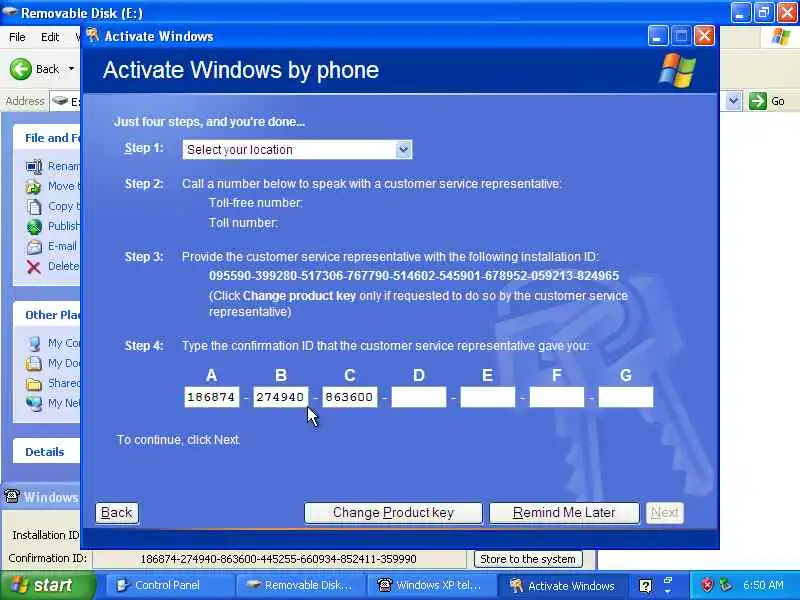Viewport: 800px width, 600px height.
Task: Switch to Removable Disk taskbar item
Action: (x=299, y=585)
